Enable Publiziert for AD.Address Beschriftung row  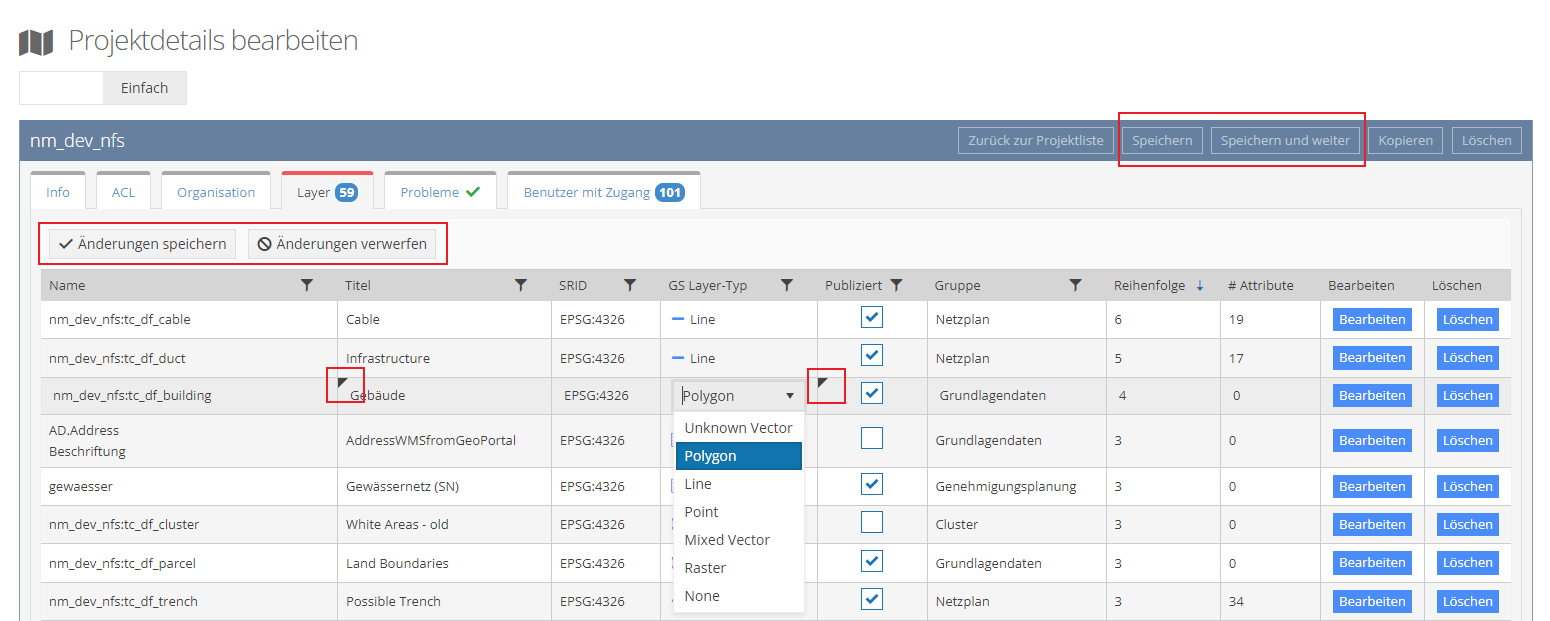(x=872, y=438)
